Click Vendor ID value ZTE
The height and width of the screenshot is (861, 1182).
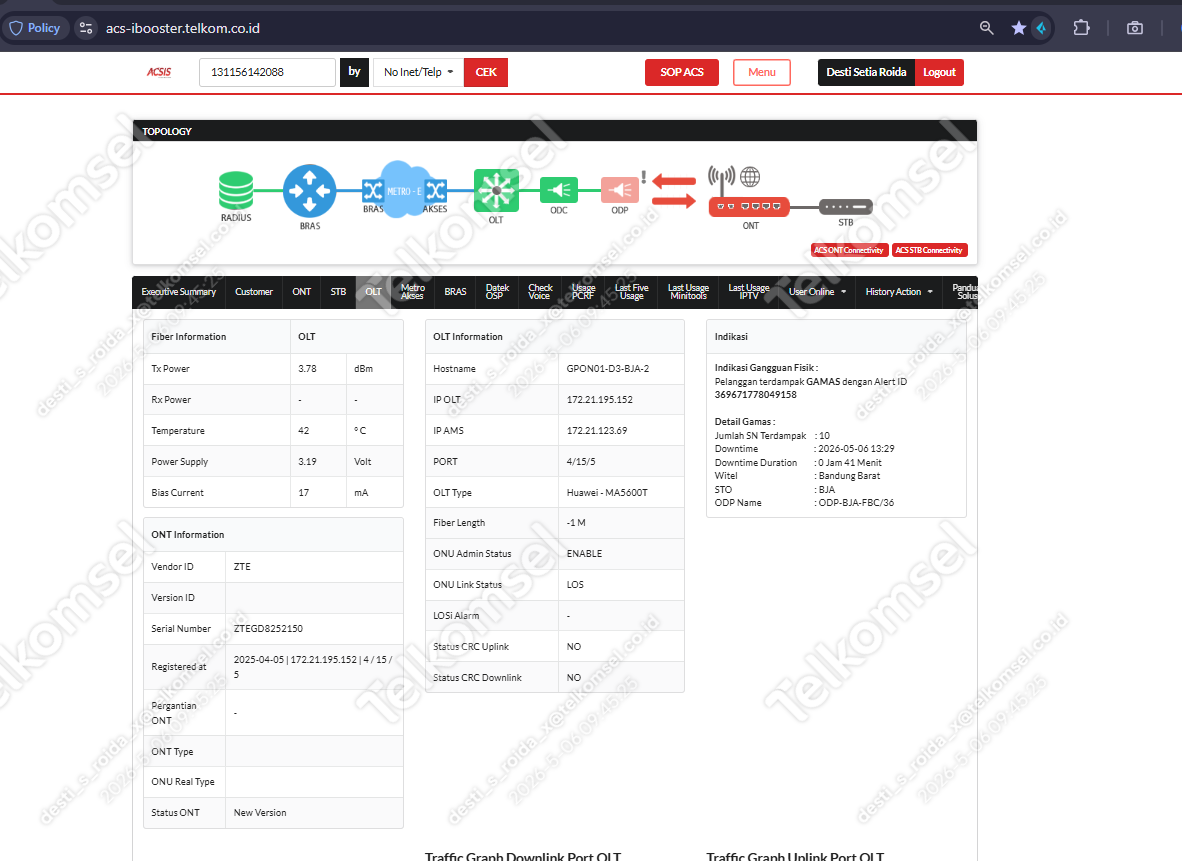click(242, 567)
